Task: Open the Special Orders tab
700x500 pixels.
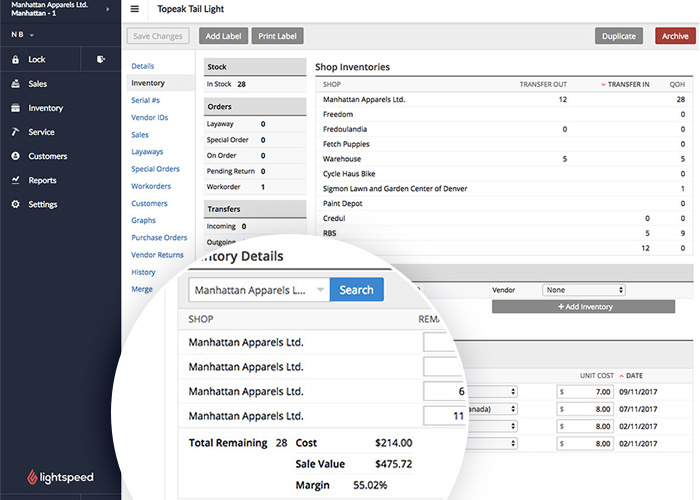Action: click(155, 169)
